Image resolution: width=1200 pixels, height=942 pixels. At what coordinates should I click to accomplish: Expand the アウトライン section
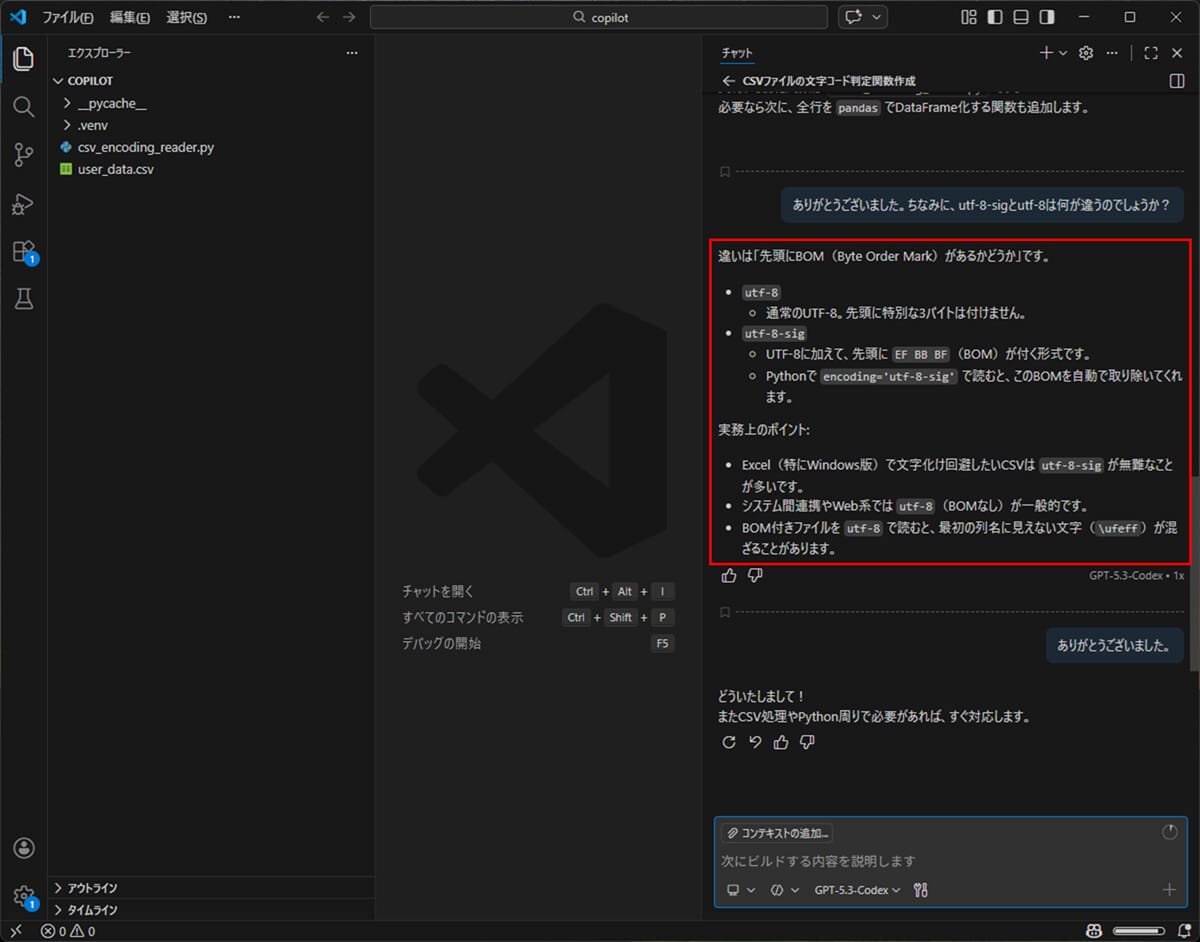tap(92, 888)
